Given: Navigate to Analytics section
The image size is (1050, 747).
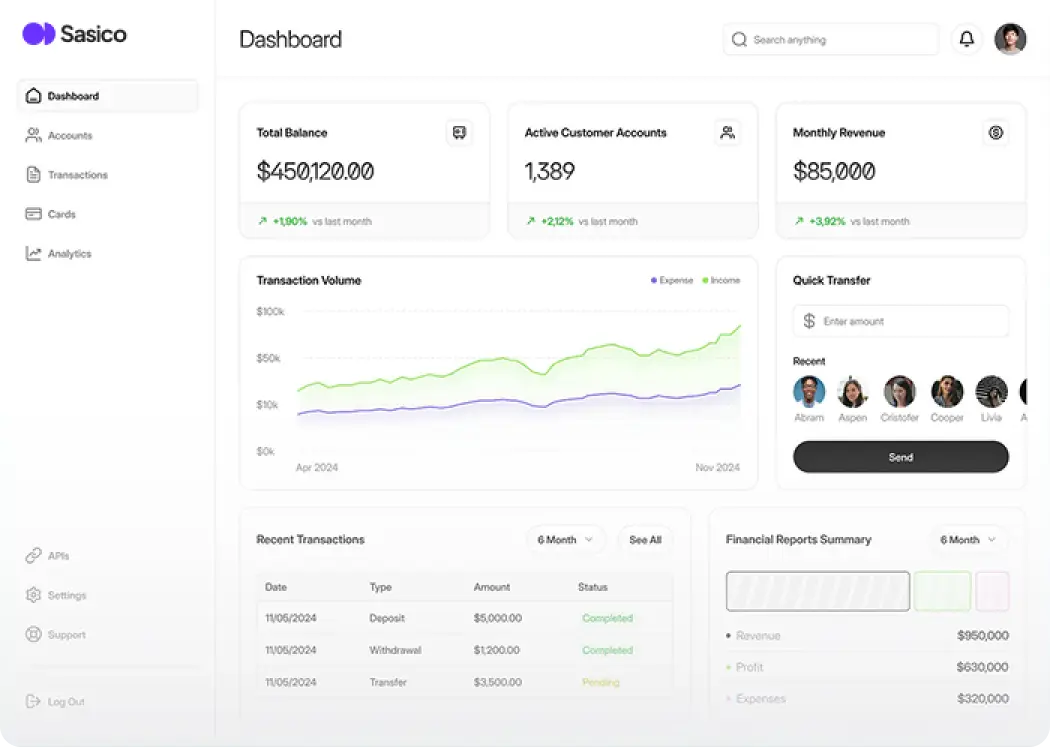Looking at the screenshot, I should pos(69,254).
